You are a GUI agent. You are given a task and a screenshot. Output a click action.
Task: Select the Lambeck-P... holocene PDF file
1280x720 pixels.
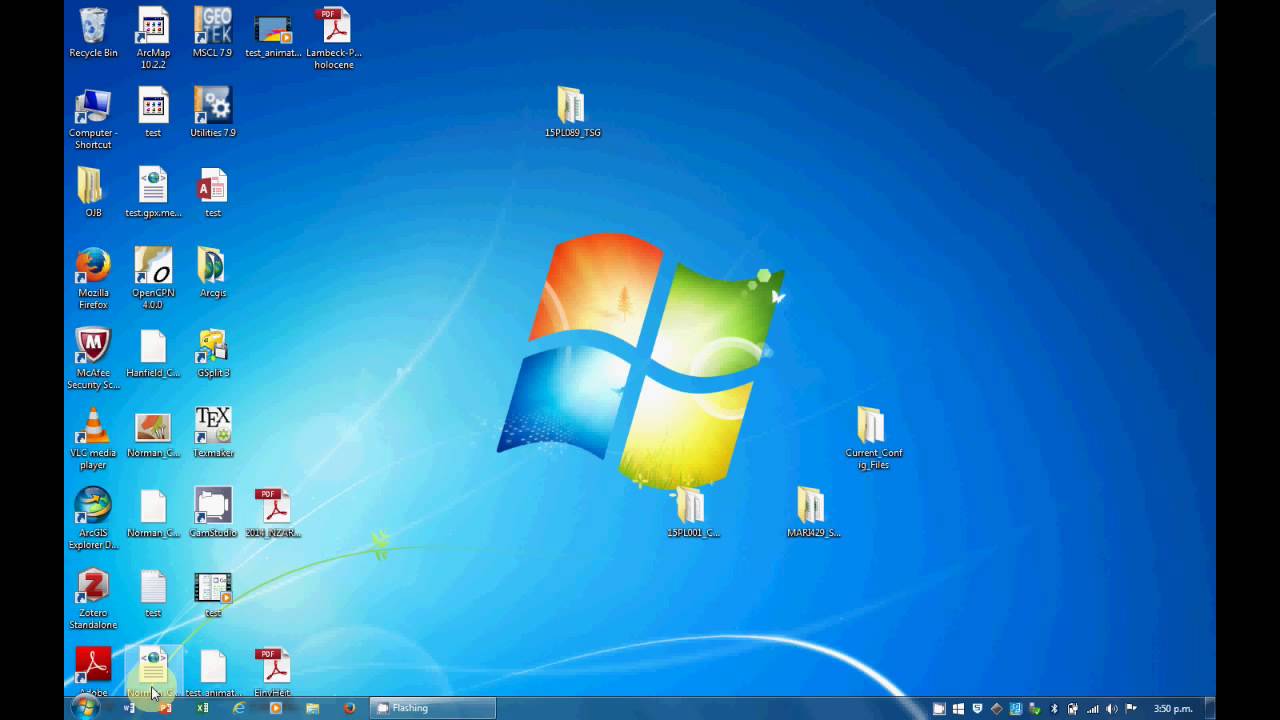(x=333, y=39)
